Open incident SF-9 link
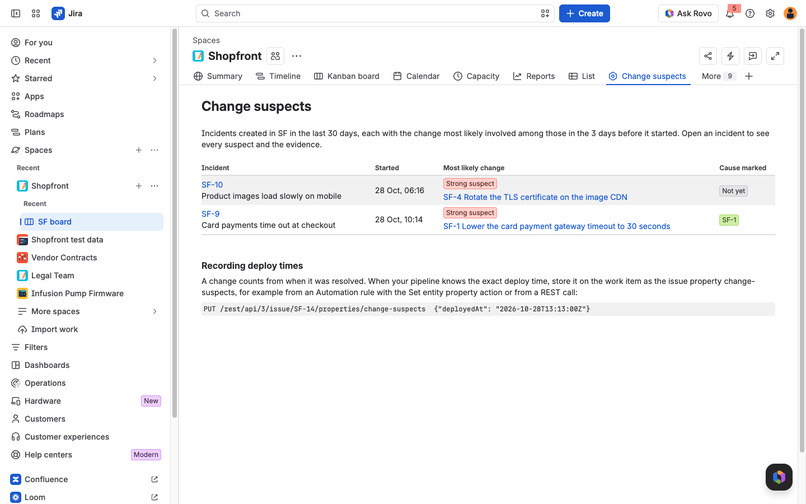 210,214
